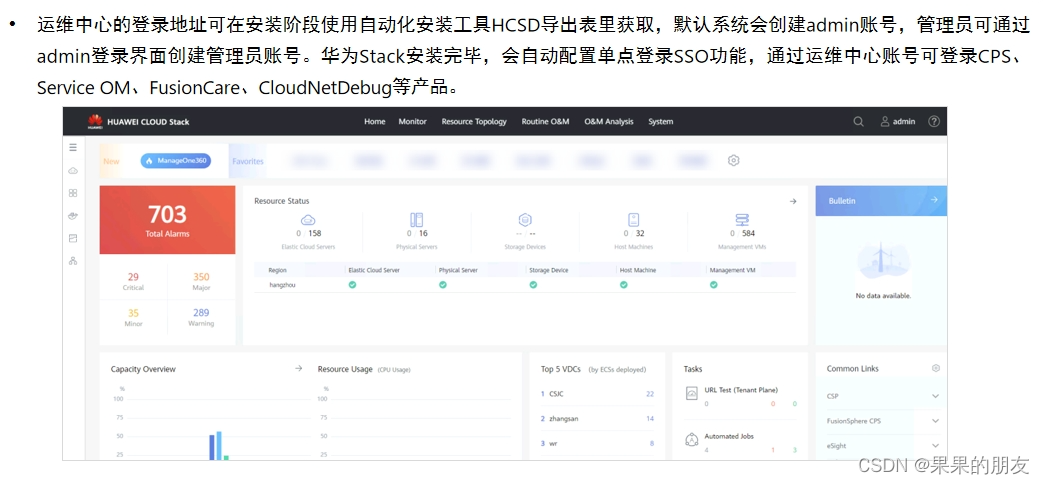
Task: Expand the eSight common link
Action: [935, 445]
